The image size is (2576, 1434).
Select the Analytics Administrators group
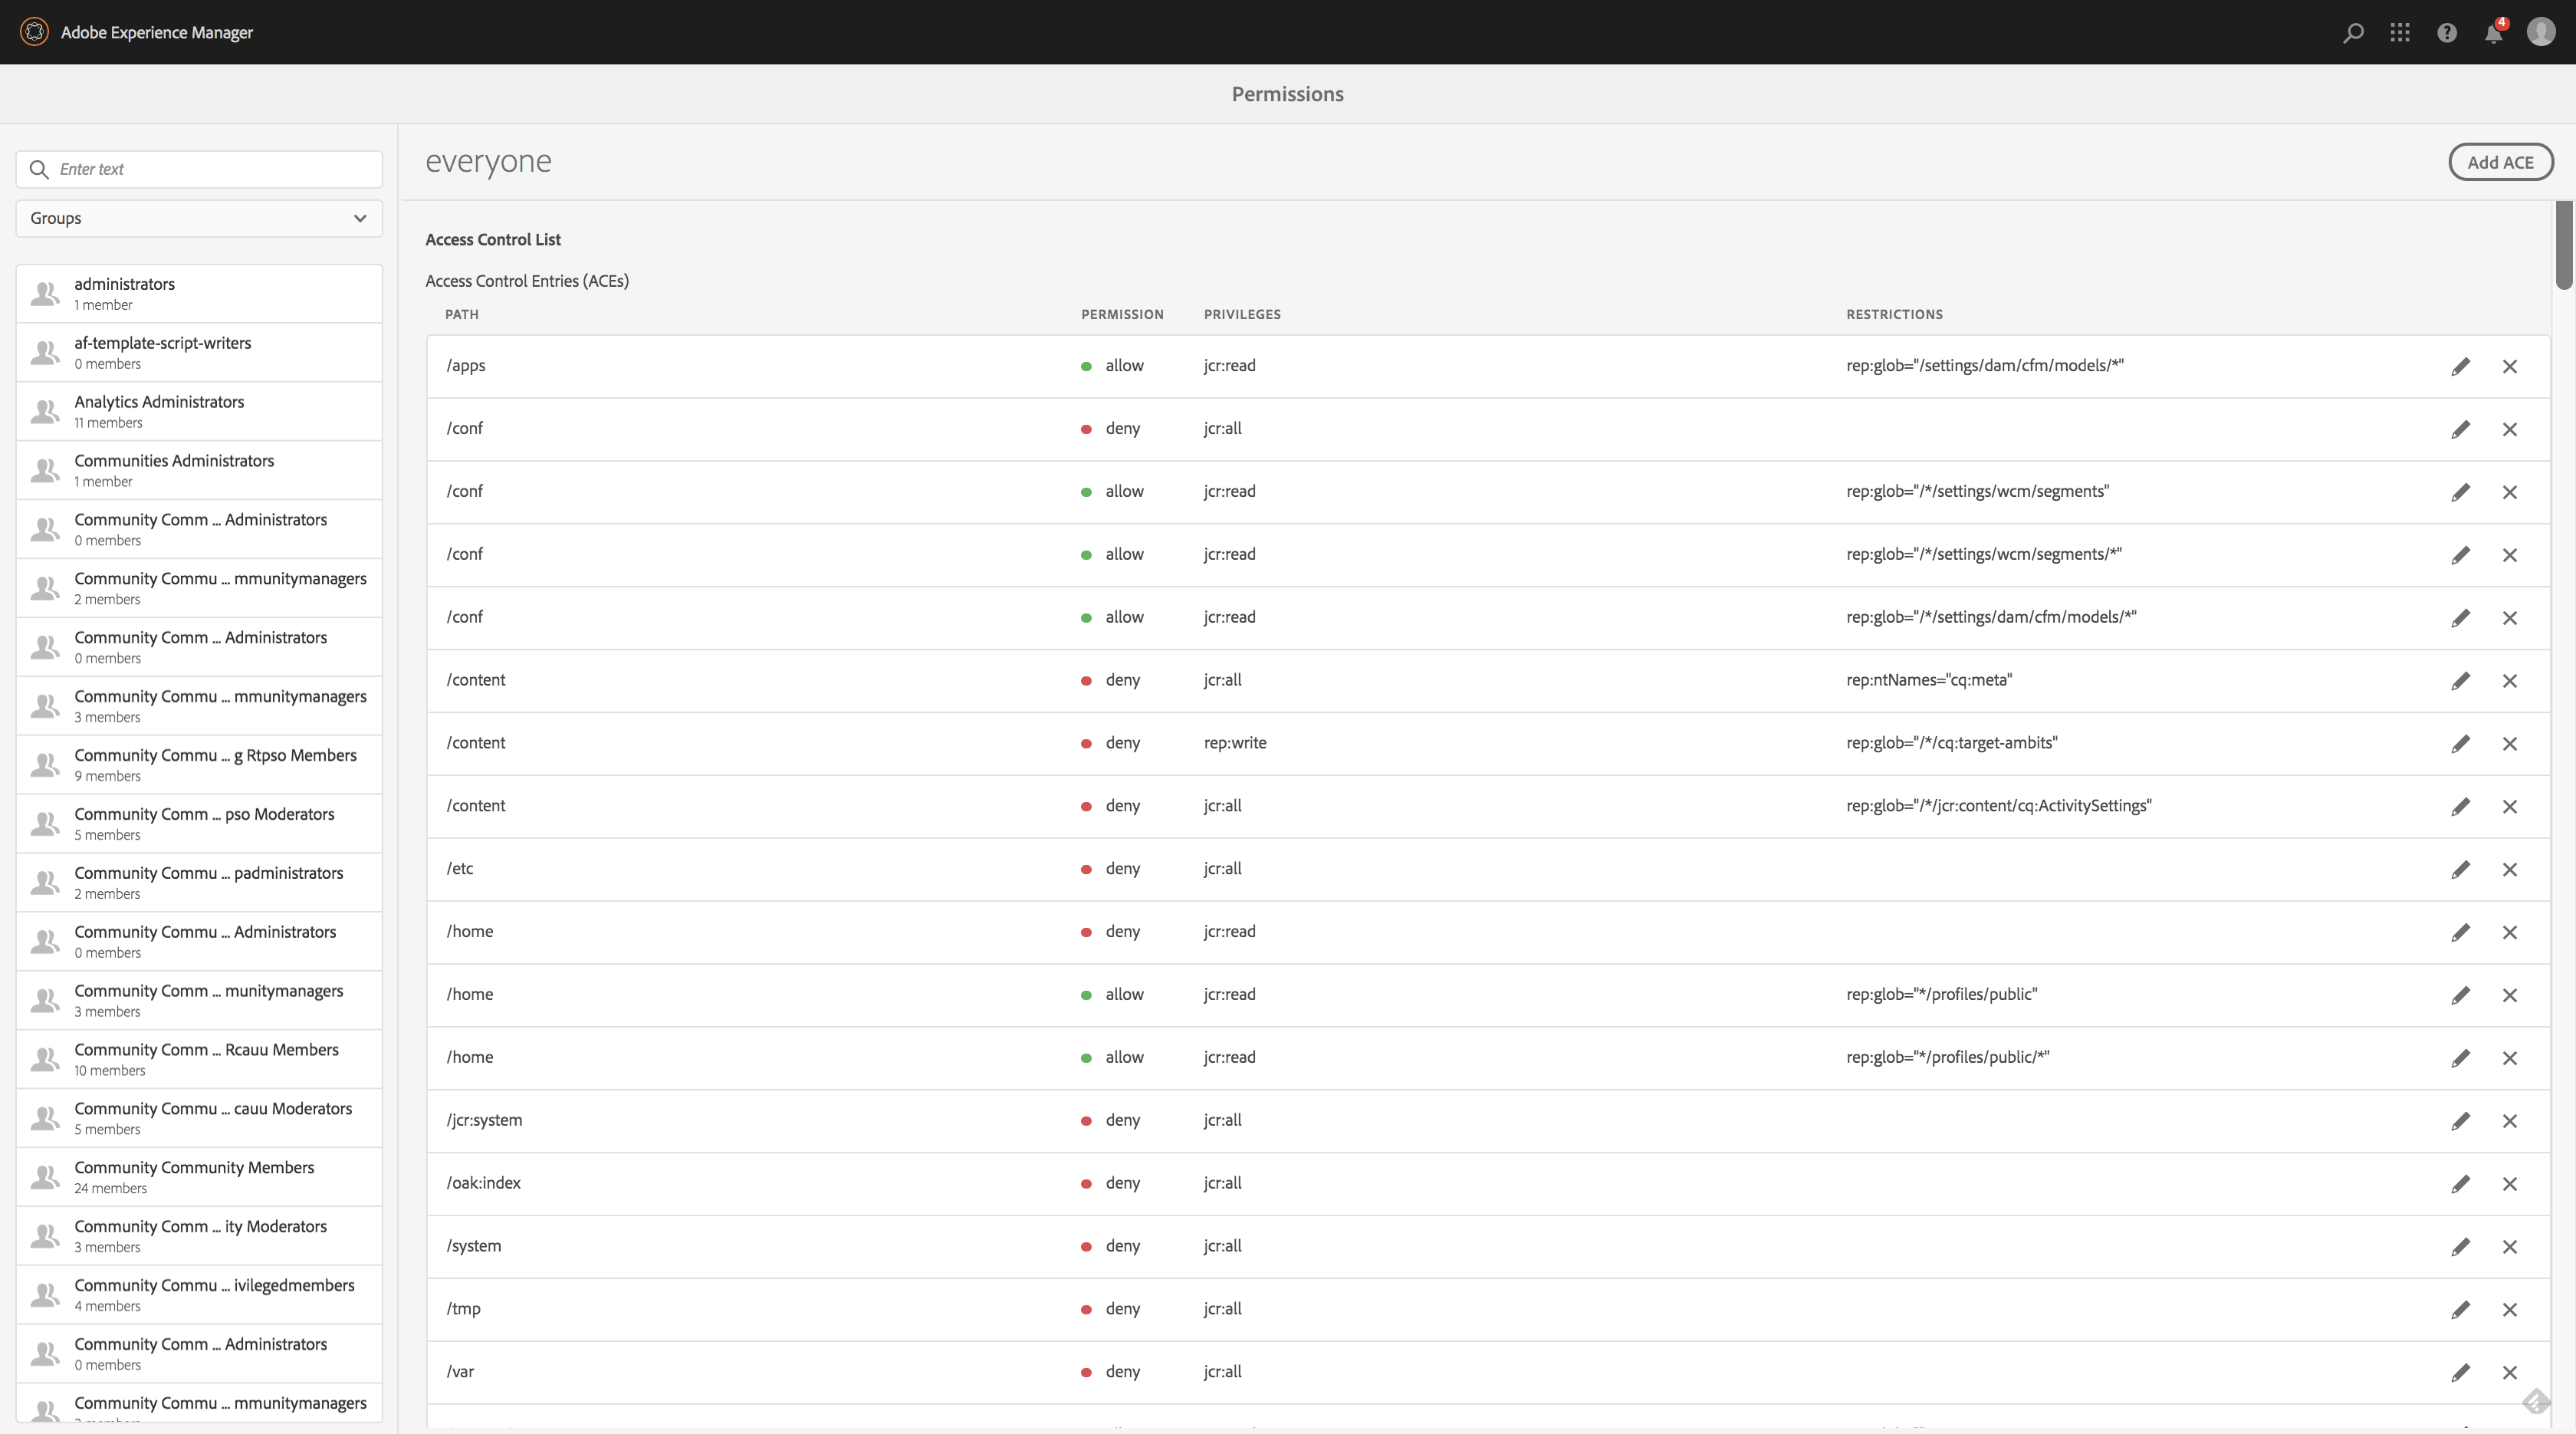[x=199, y=411]
